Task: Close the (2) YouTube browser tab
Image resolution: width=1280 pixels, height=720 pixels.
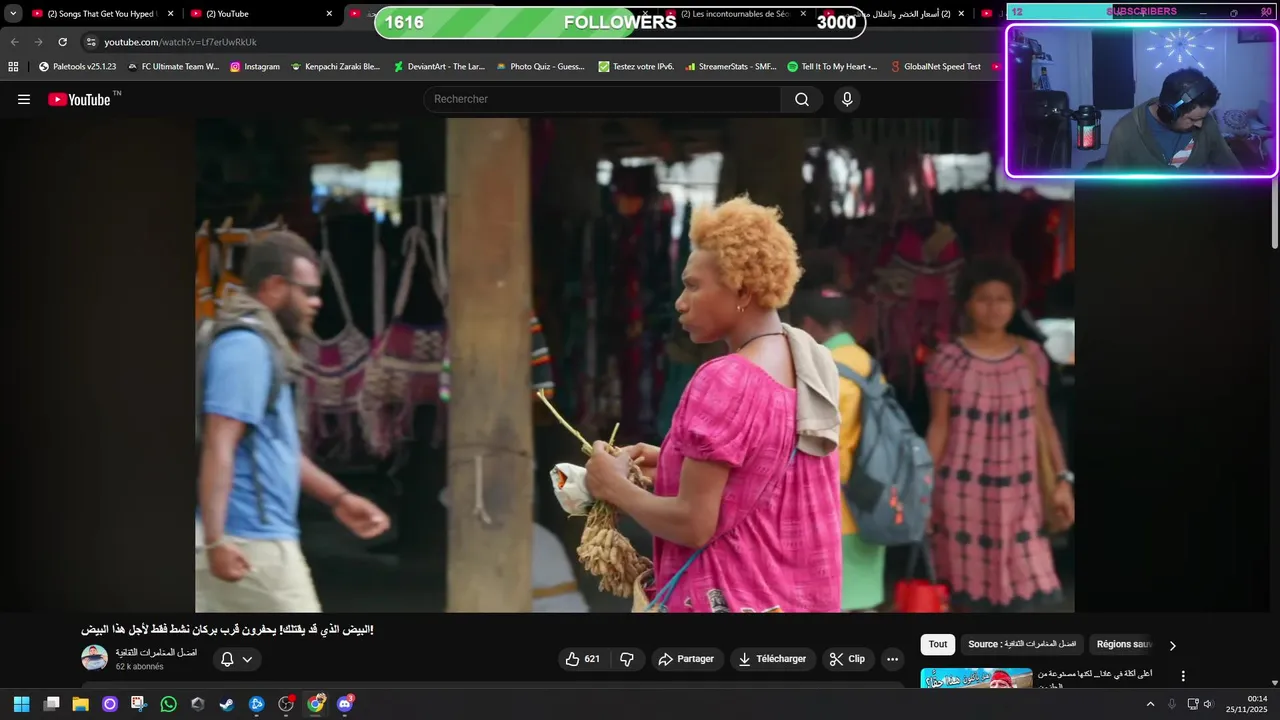Action: coord(329,14)
